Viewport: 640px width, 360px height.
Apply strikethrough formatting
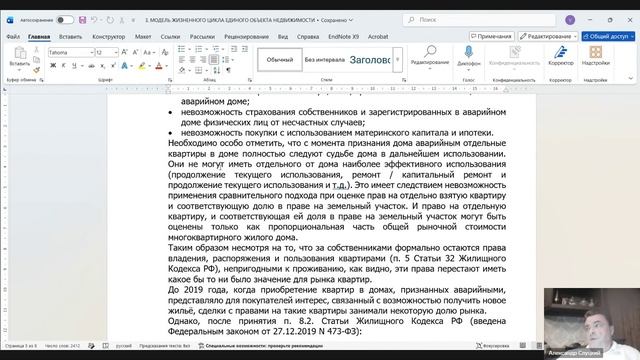point(91,66)
